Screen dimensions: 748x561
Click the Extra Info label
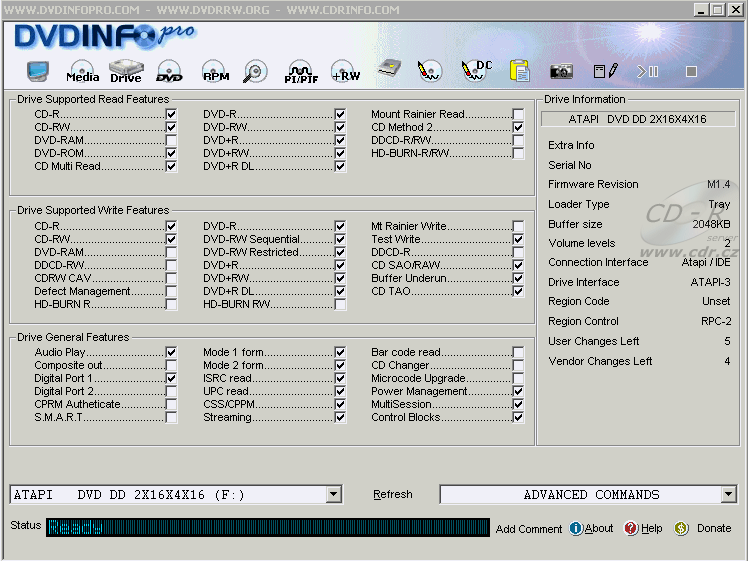[571, 145]
